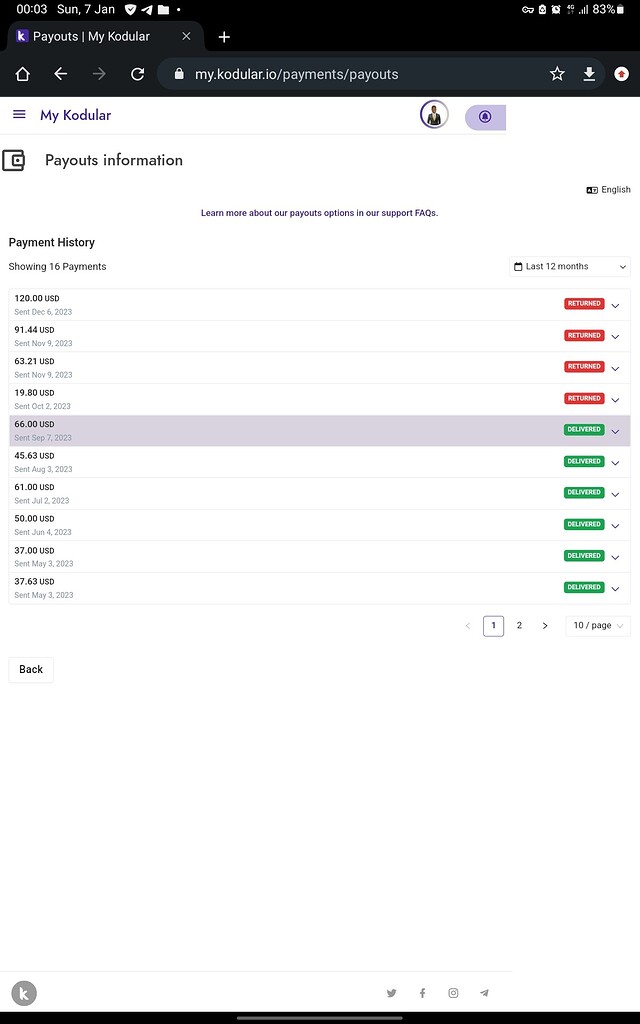This screenshot has width=640, height=1024.
Task: Open Kodular's Instagram via the footer icon
Action: pos(453,992)
